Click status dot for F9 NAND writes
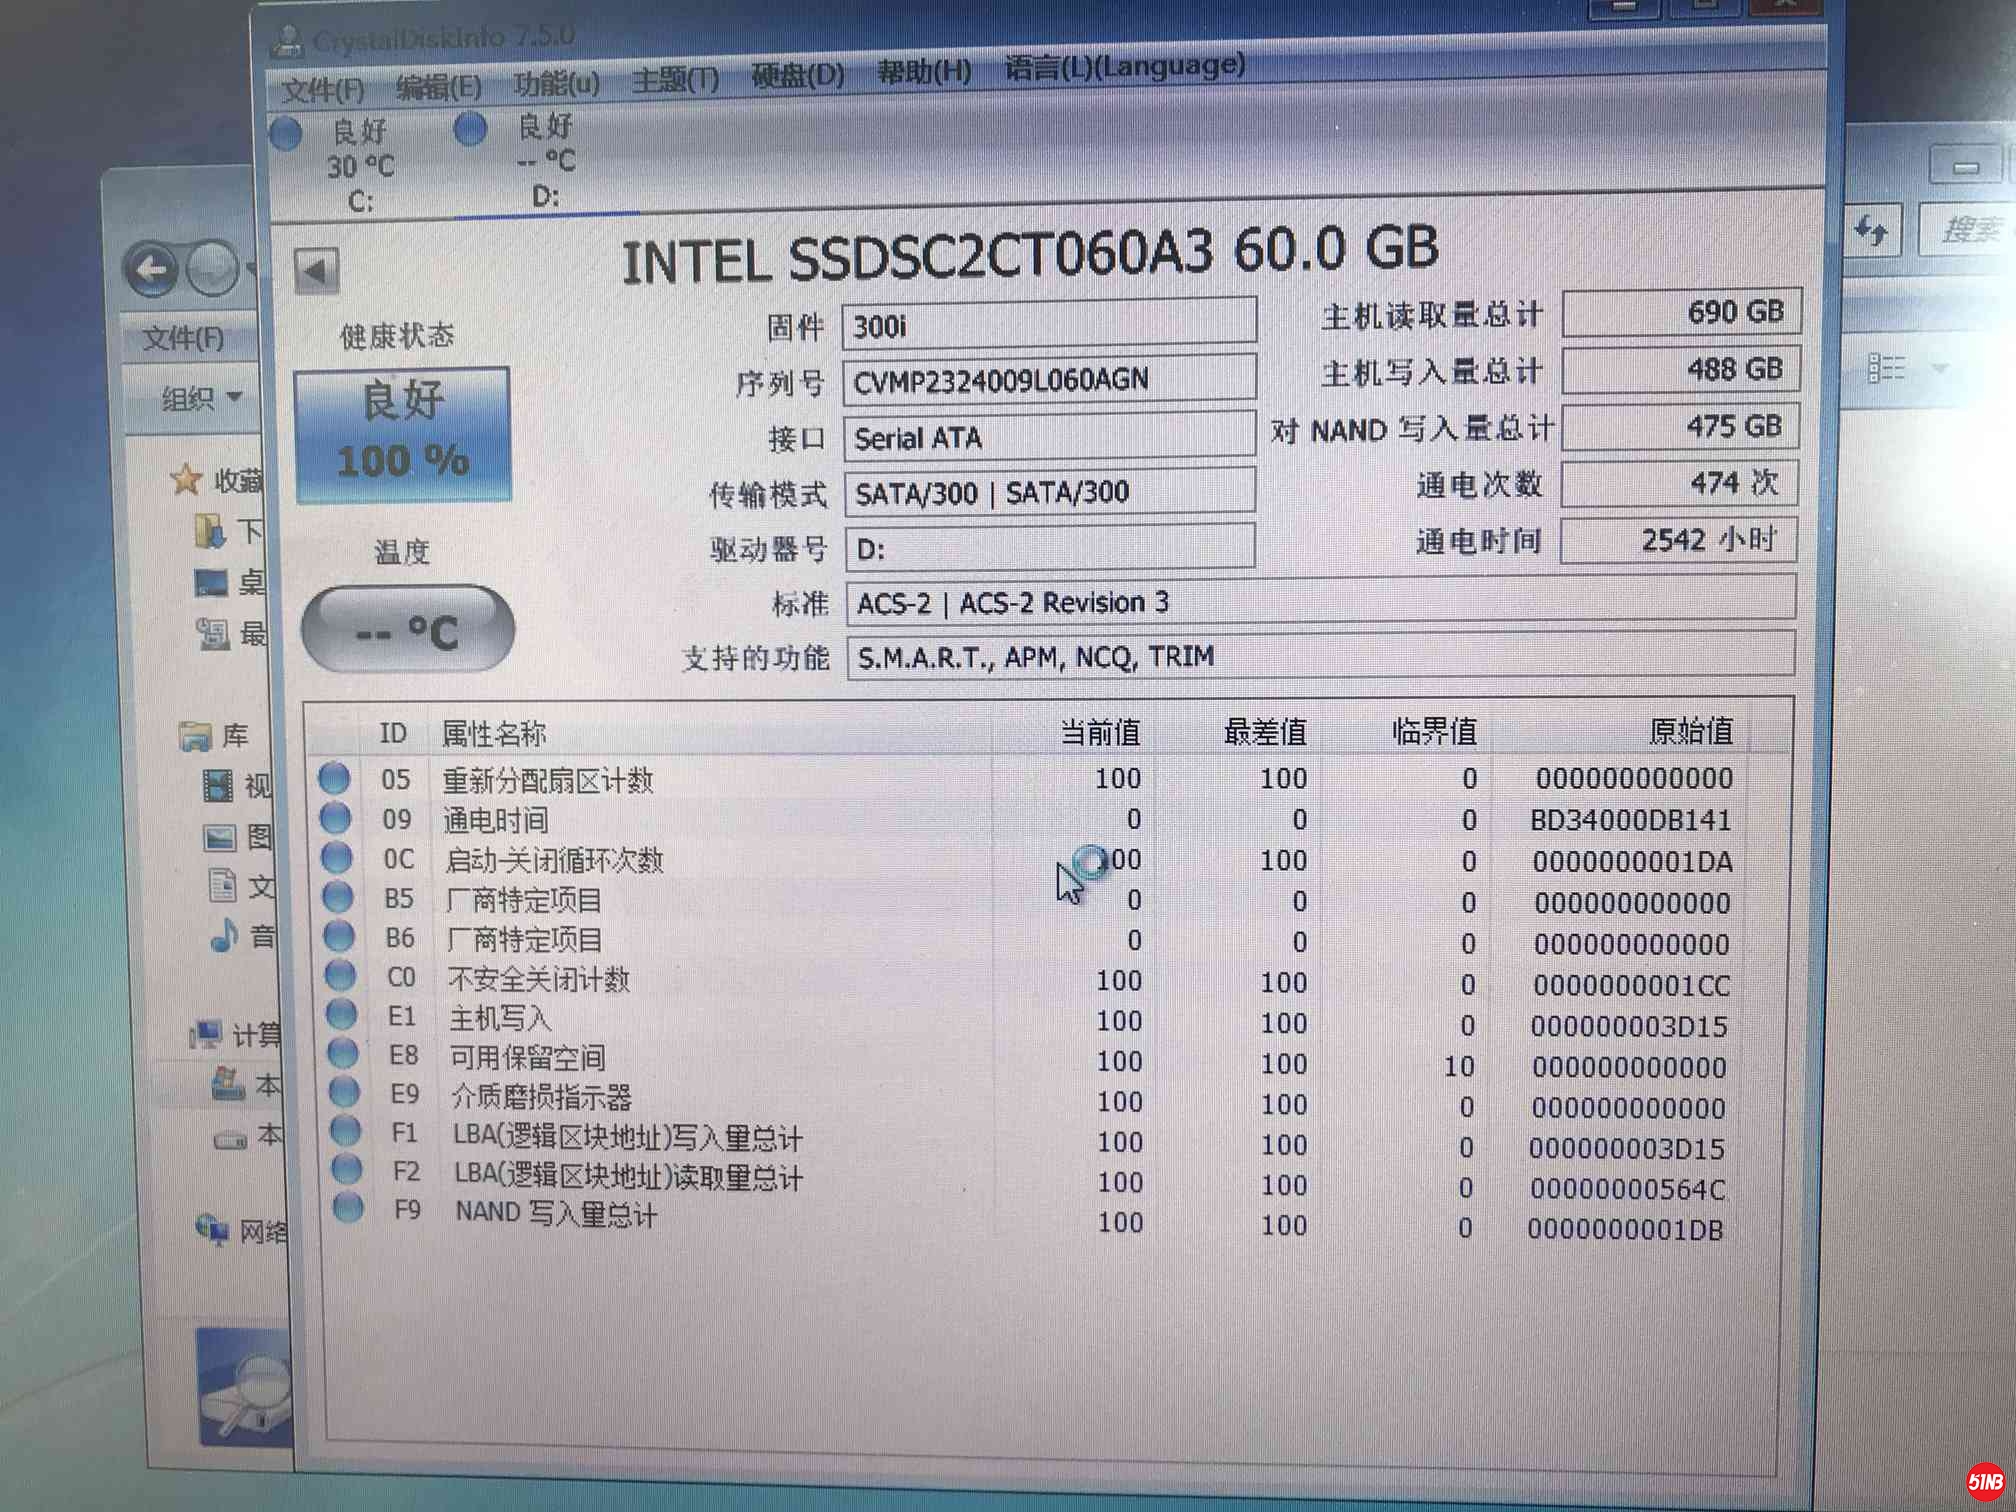This screenshot has height=1512, width=2016. [348, 1208]
